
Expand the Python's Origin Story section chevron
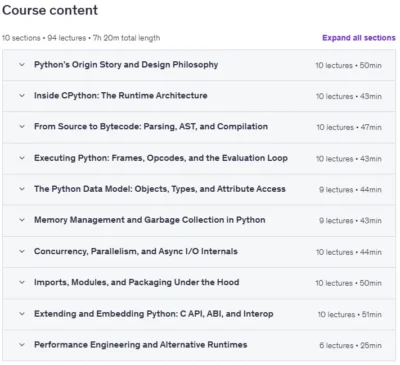point(22,65)
